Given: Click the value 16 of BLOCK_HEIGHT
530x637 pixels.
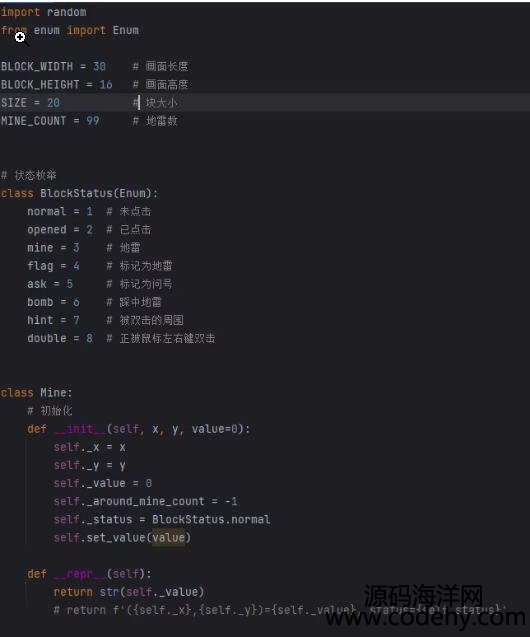Looking at the screenshot, I should (x=106, y=84).
